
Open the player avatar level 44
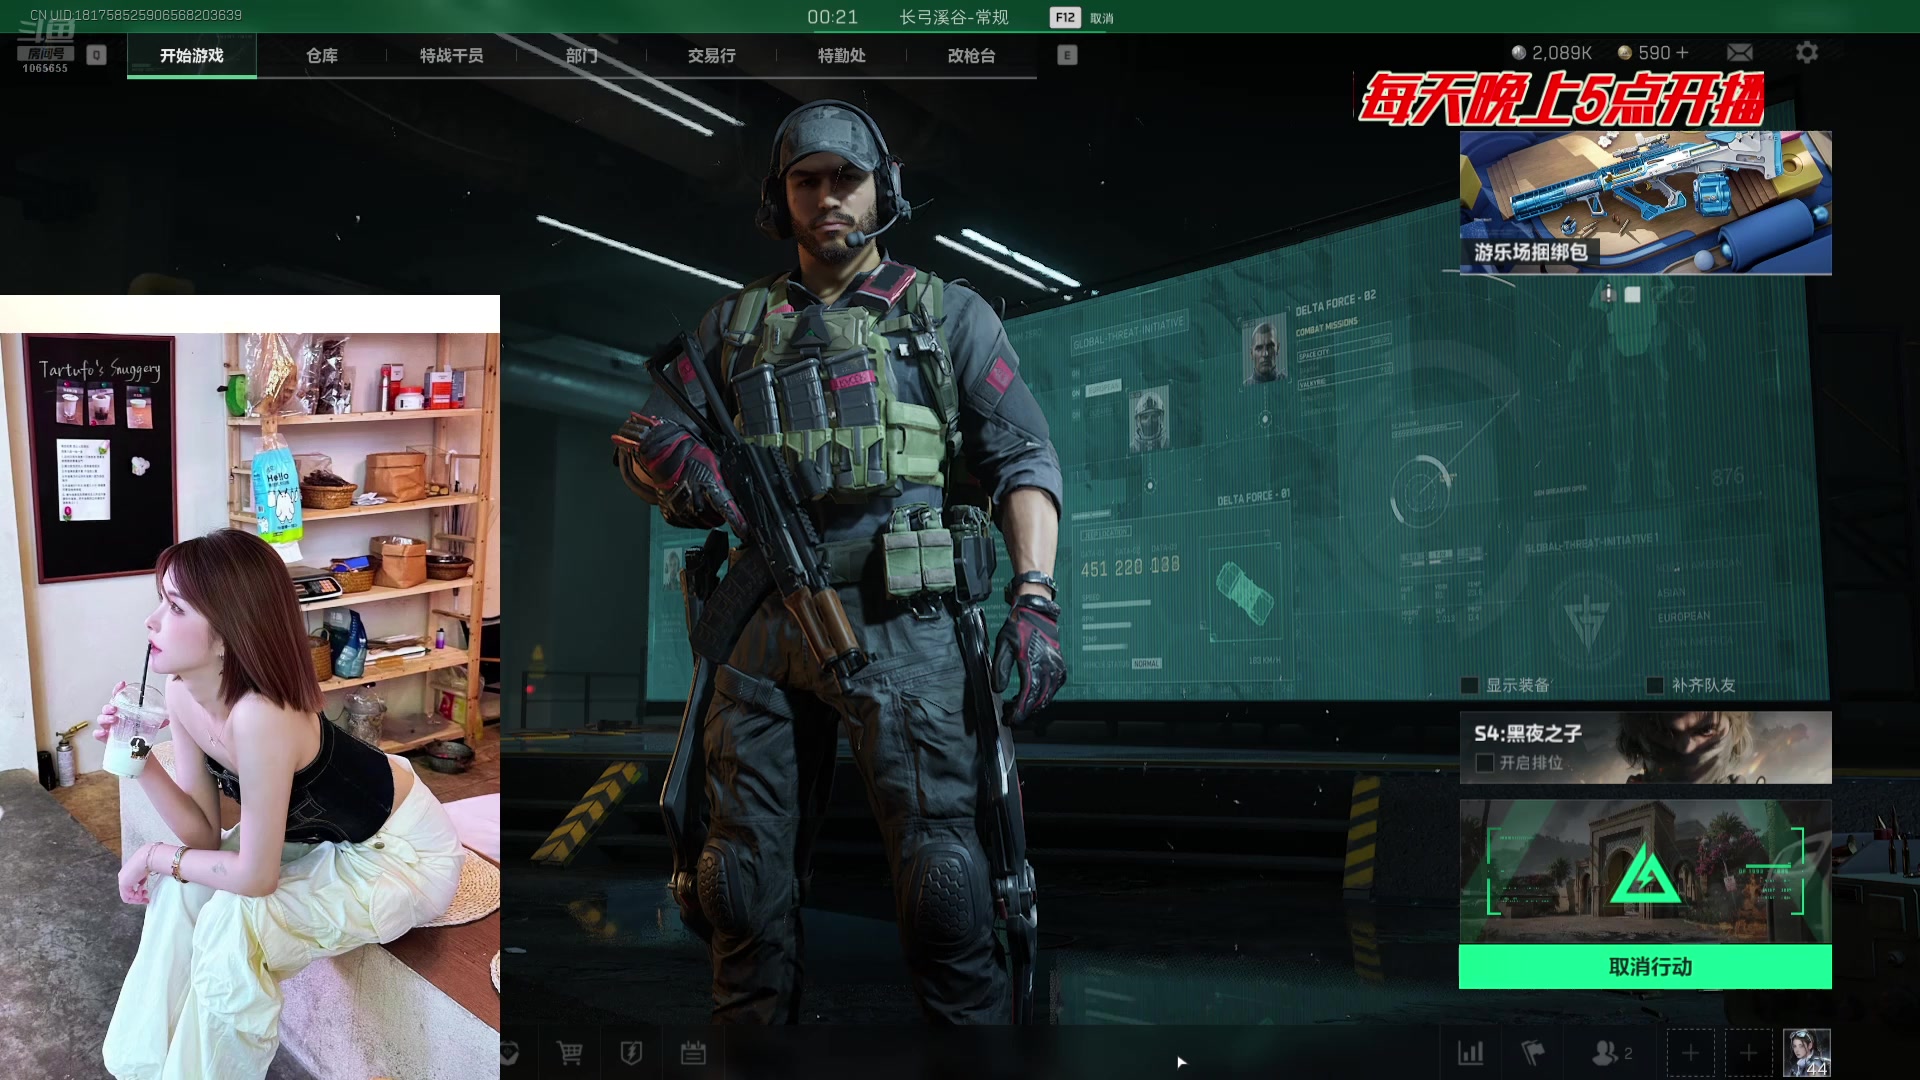point(1807,1053)
